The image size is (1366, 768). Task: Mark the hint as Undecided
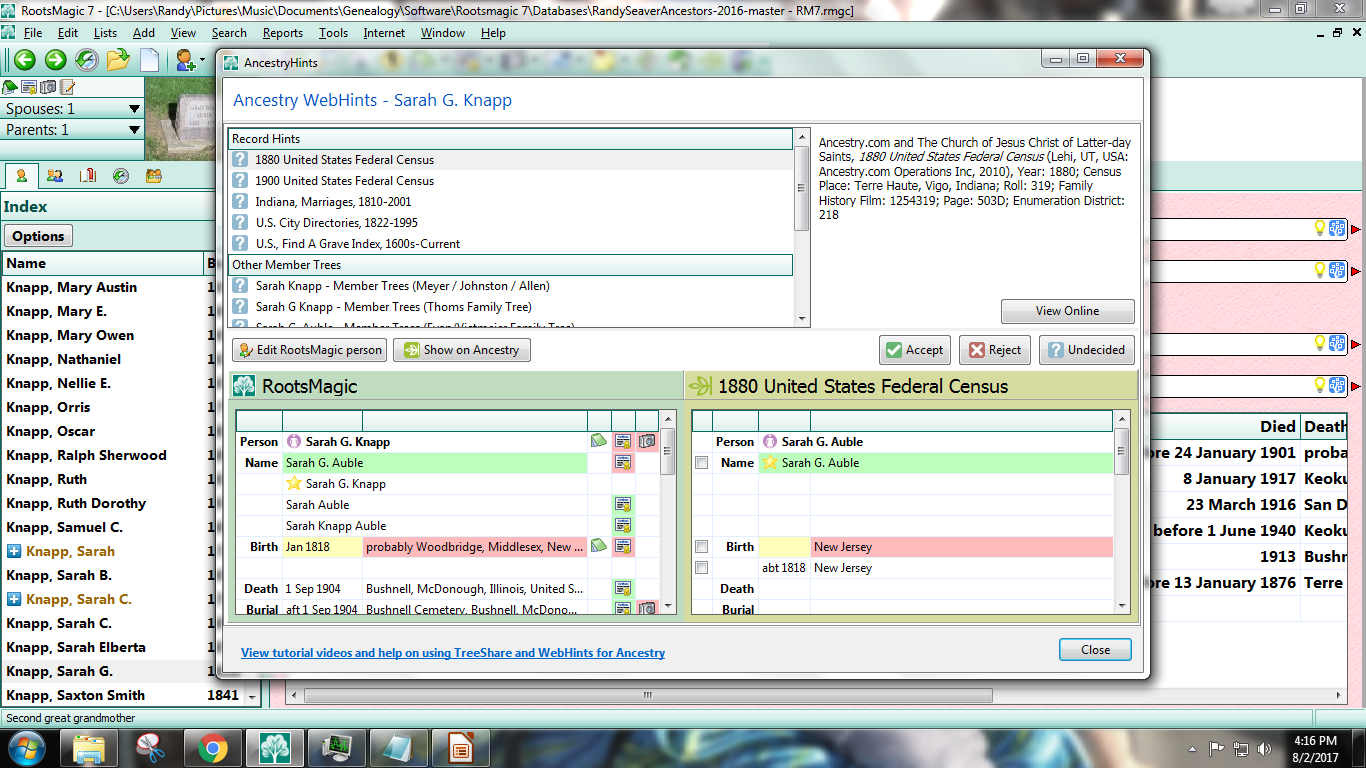[1086, 350]
